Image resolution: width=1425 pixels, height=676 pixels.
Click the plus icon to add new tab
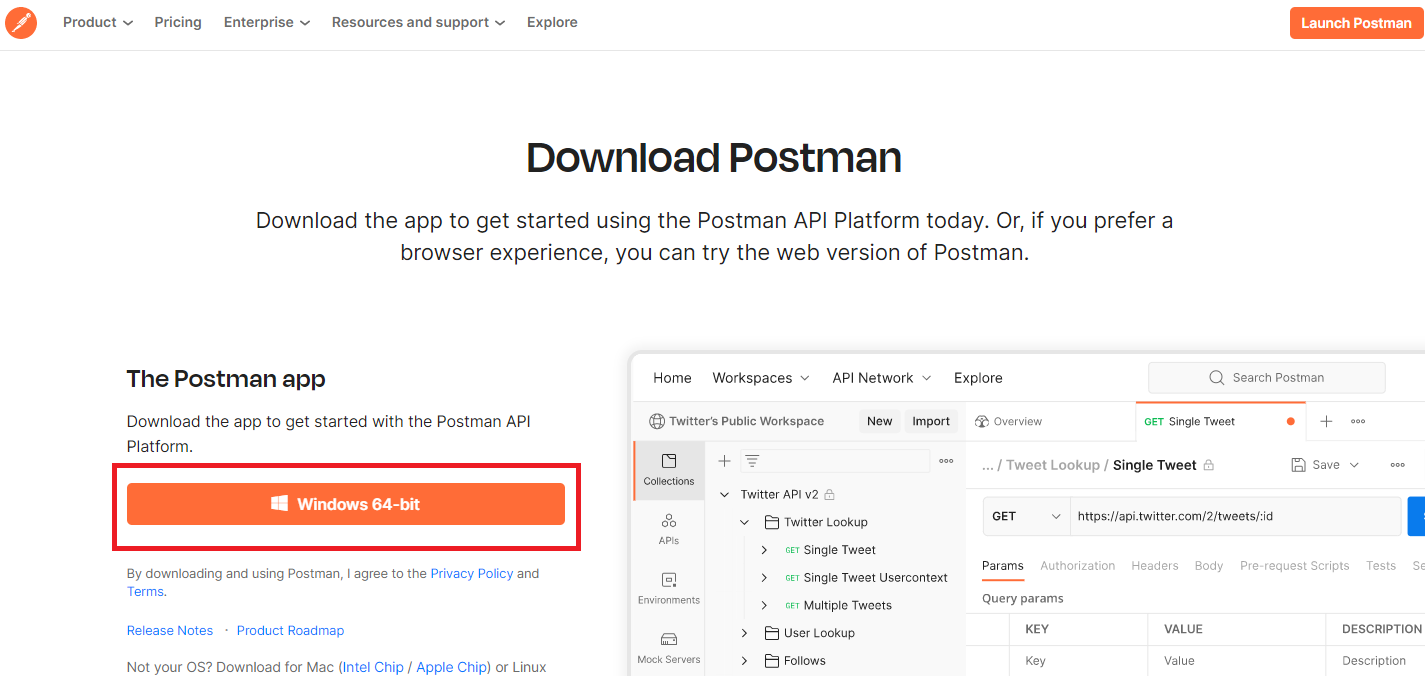point(1326,422)
